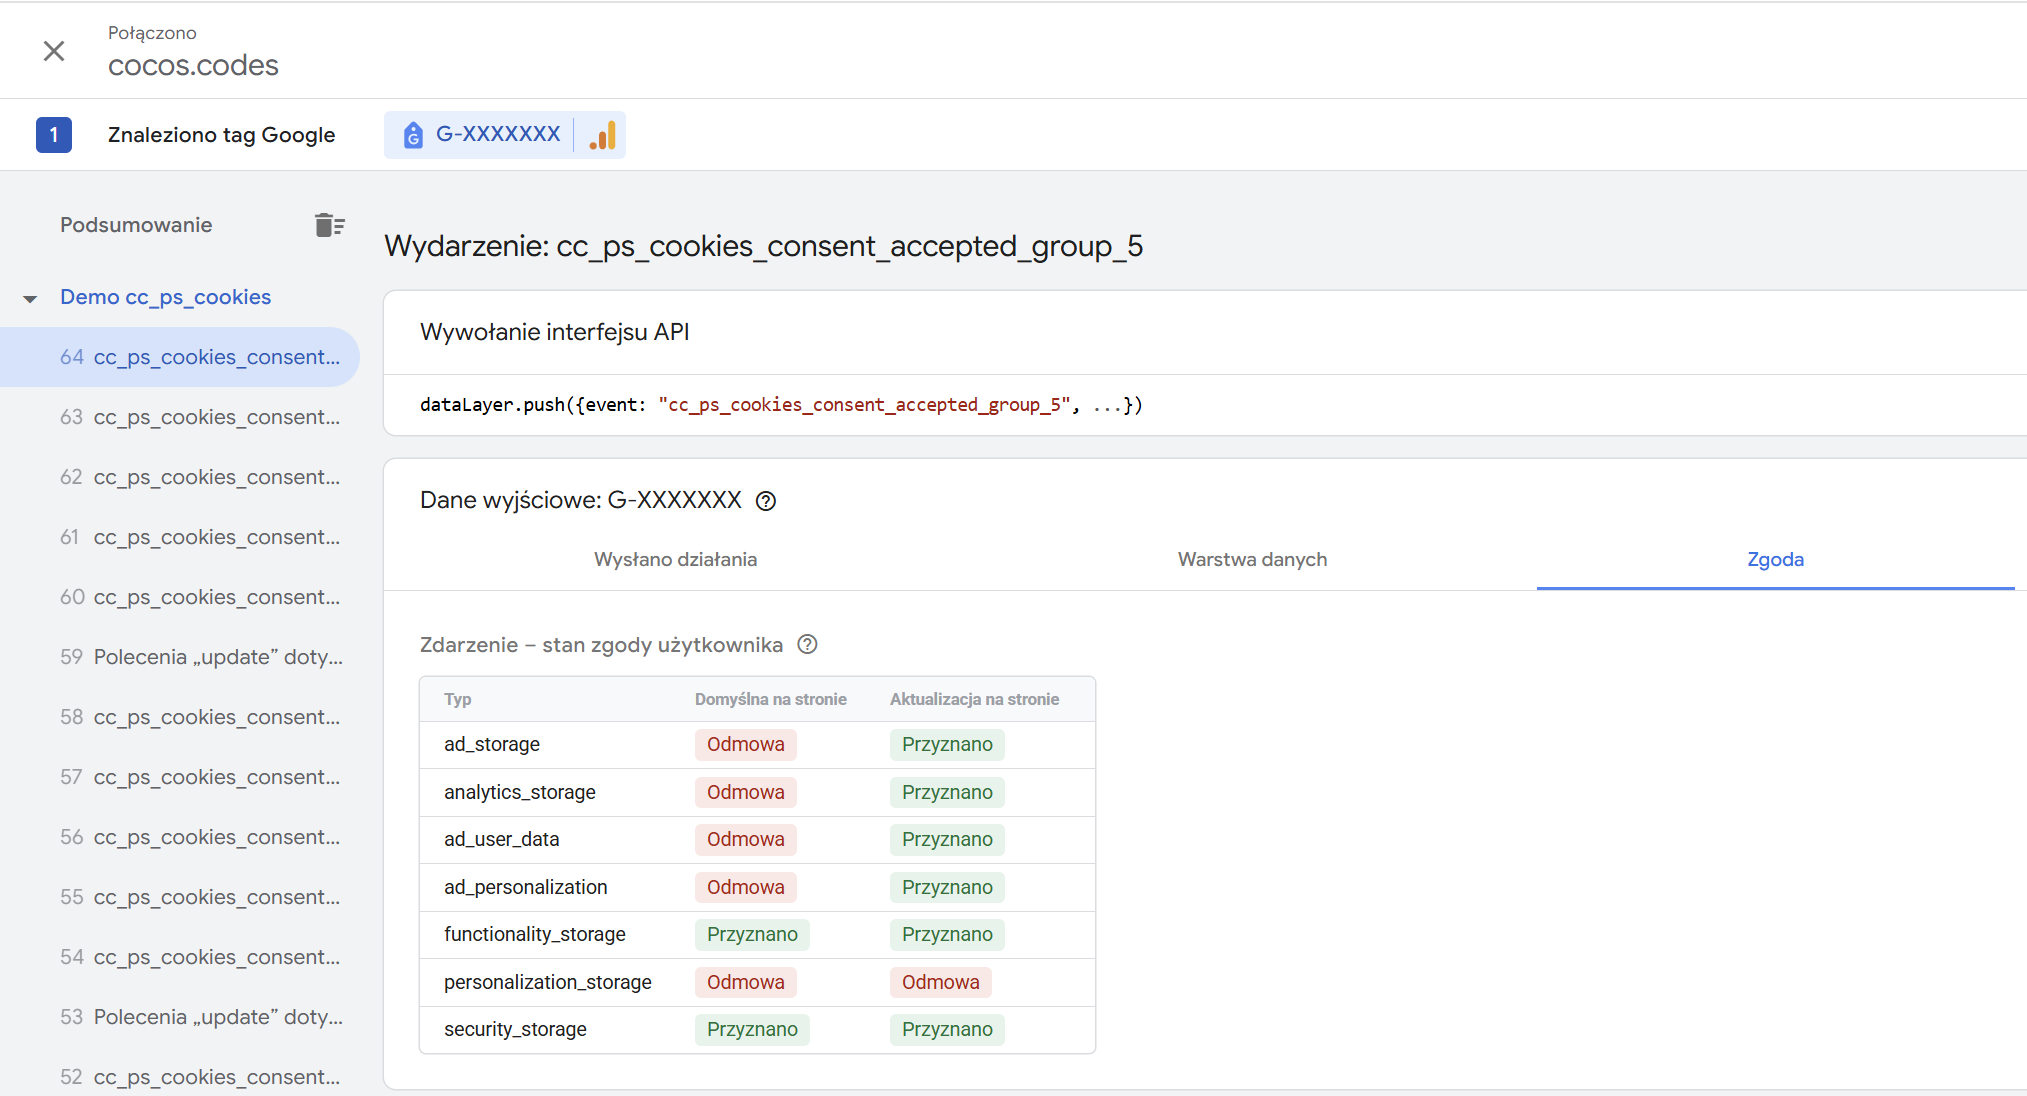Close the Tag Assistant debug panel
Image resolution: width=2027 pixels, height=1096 pixels.
(54, 51)
